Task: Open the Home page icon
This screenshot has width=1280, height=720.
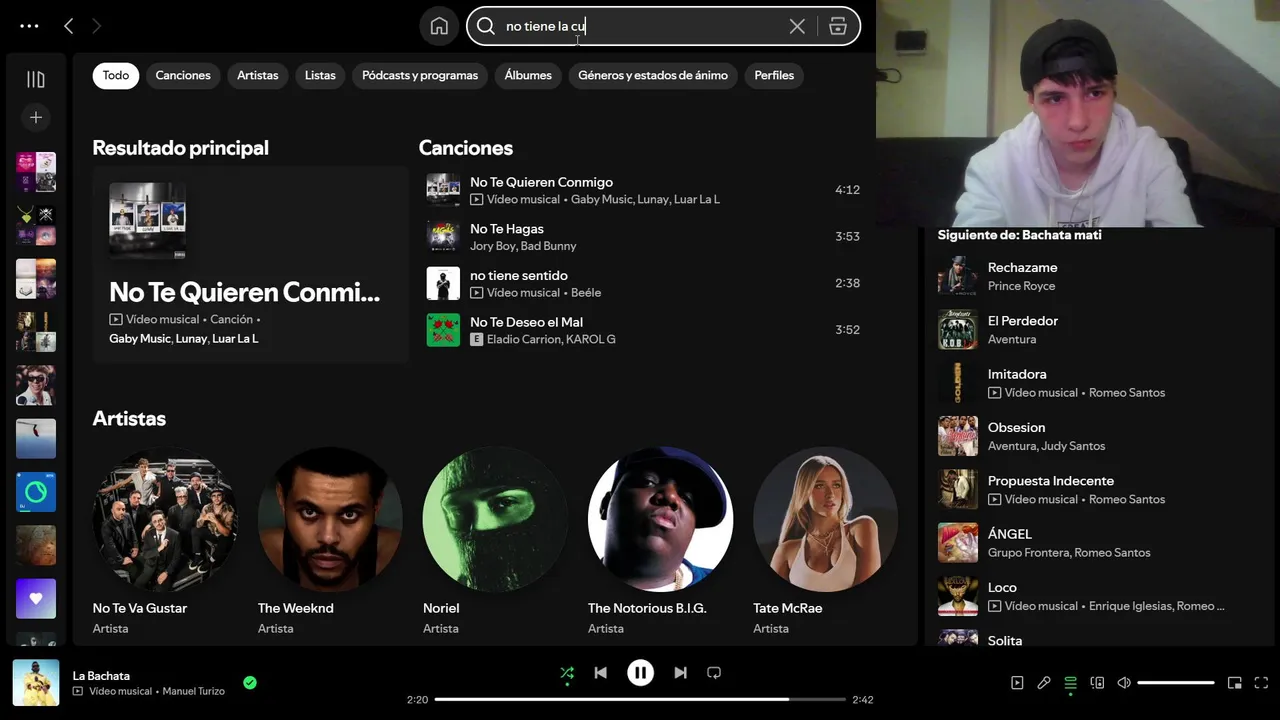Action: tap(439, 26)
